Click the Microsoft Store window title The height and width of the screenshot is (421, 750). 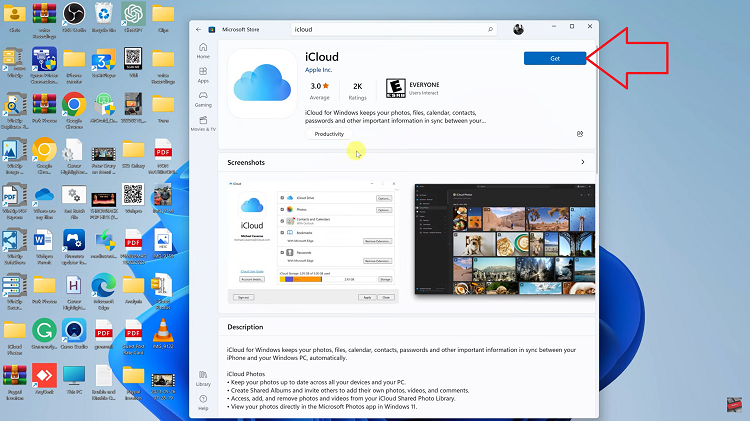pos(241,29)
